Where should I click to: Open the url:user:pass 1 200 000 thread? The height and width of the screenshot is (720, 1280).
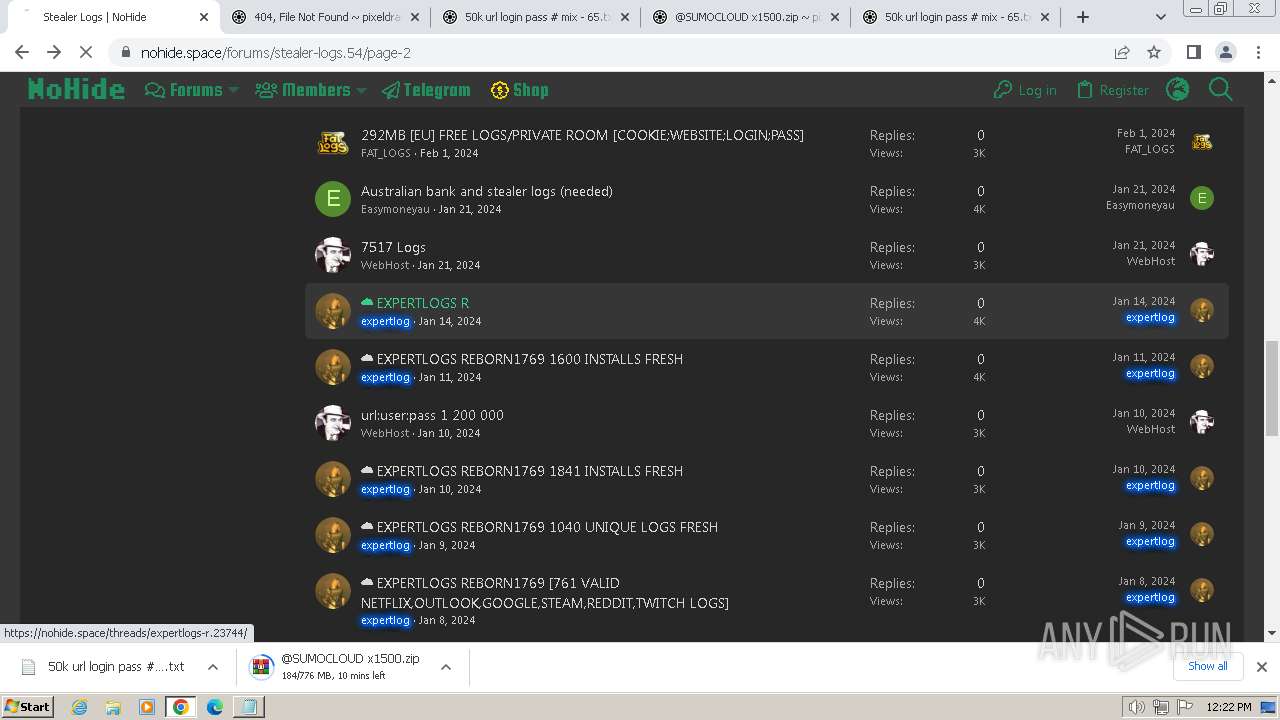coord(432,415)
